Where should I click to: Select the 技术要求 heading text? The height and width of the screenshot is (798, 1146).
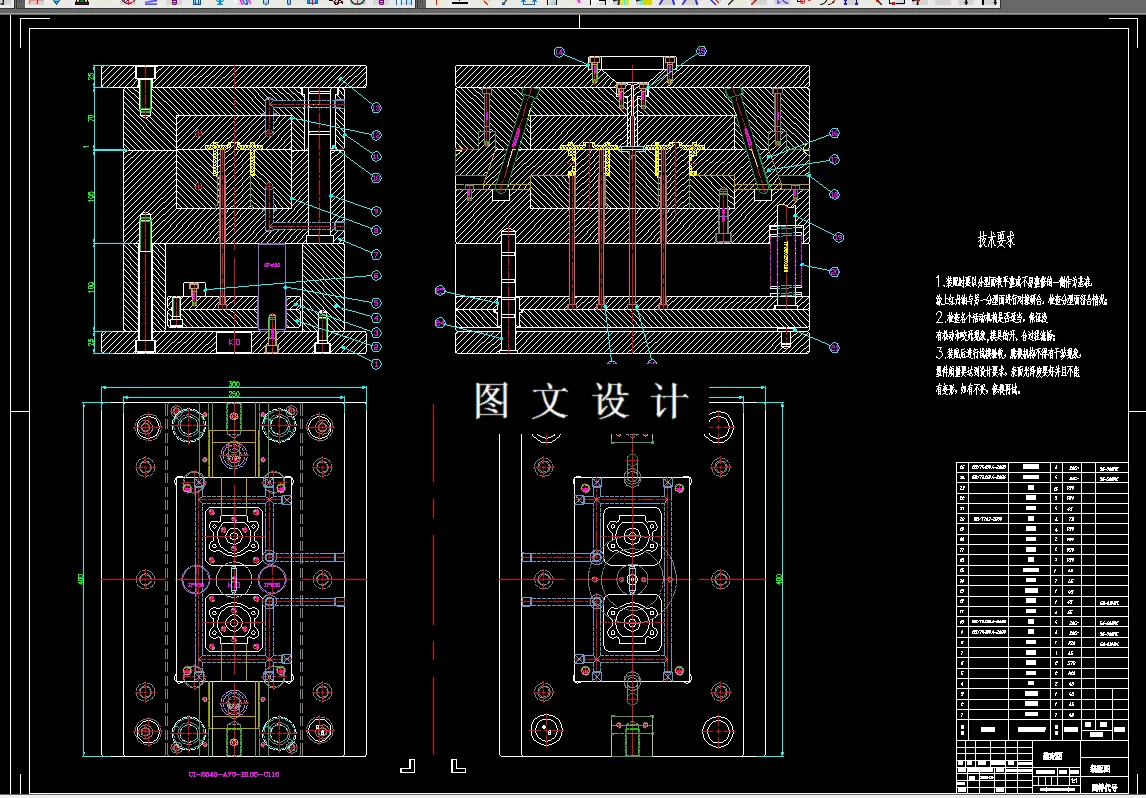(x=996, y=240)
